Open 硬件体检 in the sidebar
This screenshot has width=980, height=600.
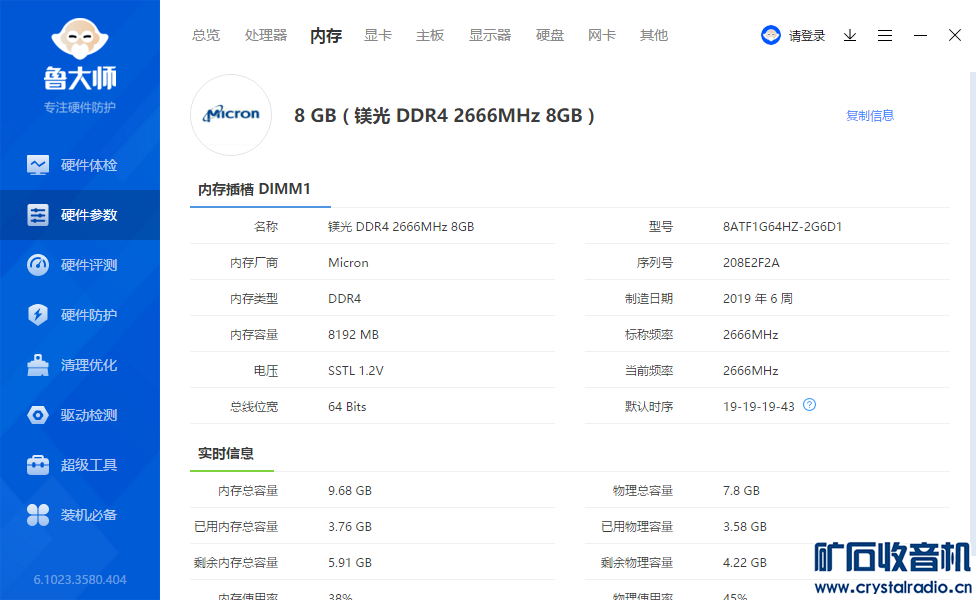tap(80, 165)
